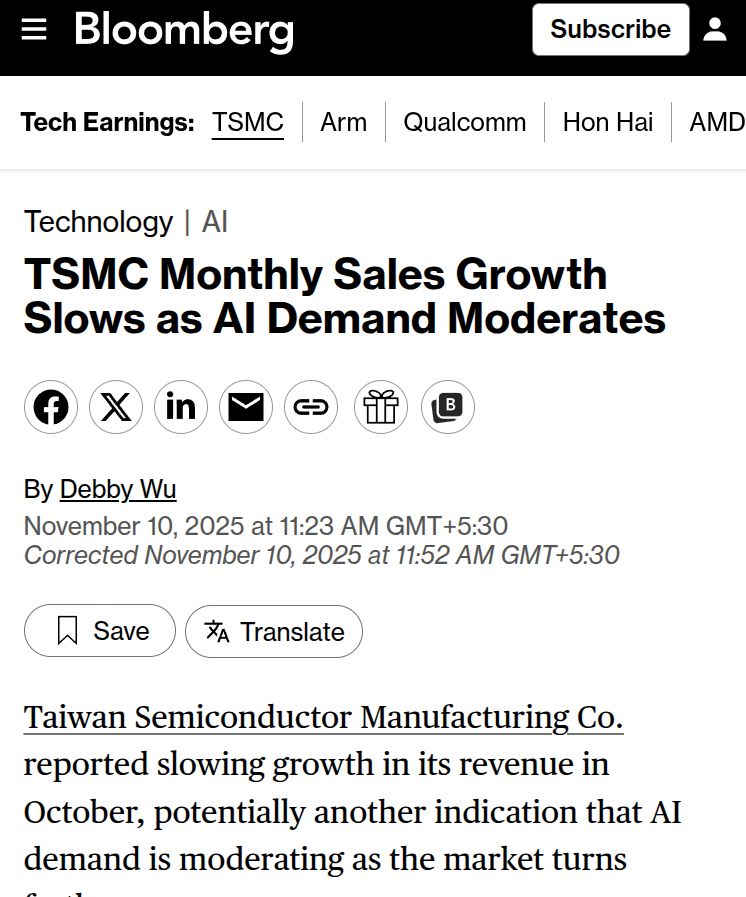Copy the article link icon
Image resolution: width=746 pixels, height=897 pixels.
pyautogui.click(x=311, y=407)
